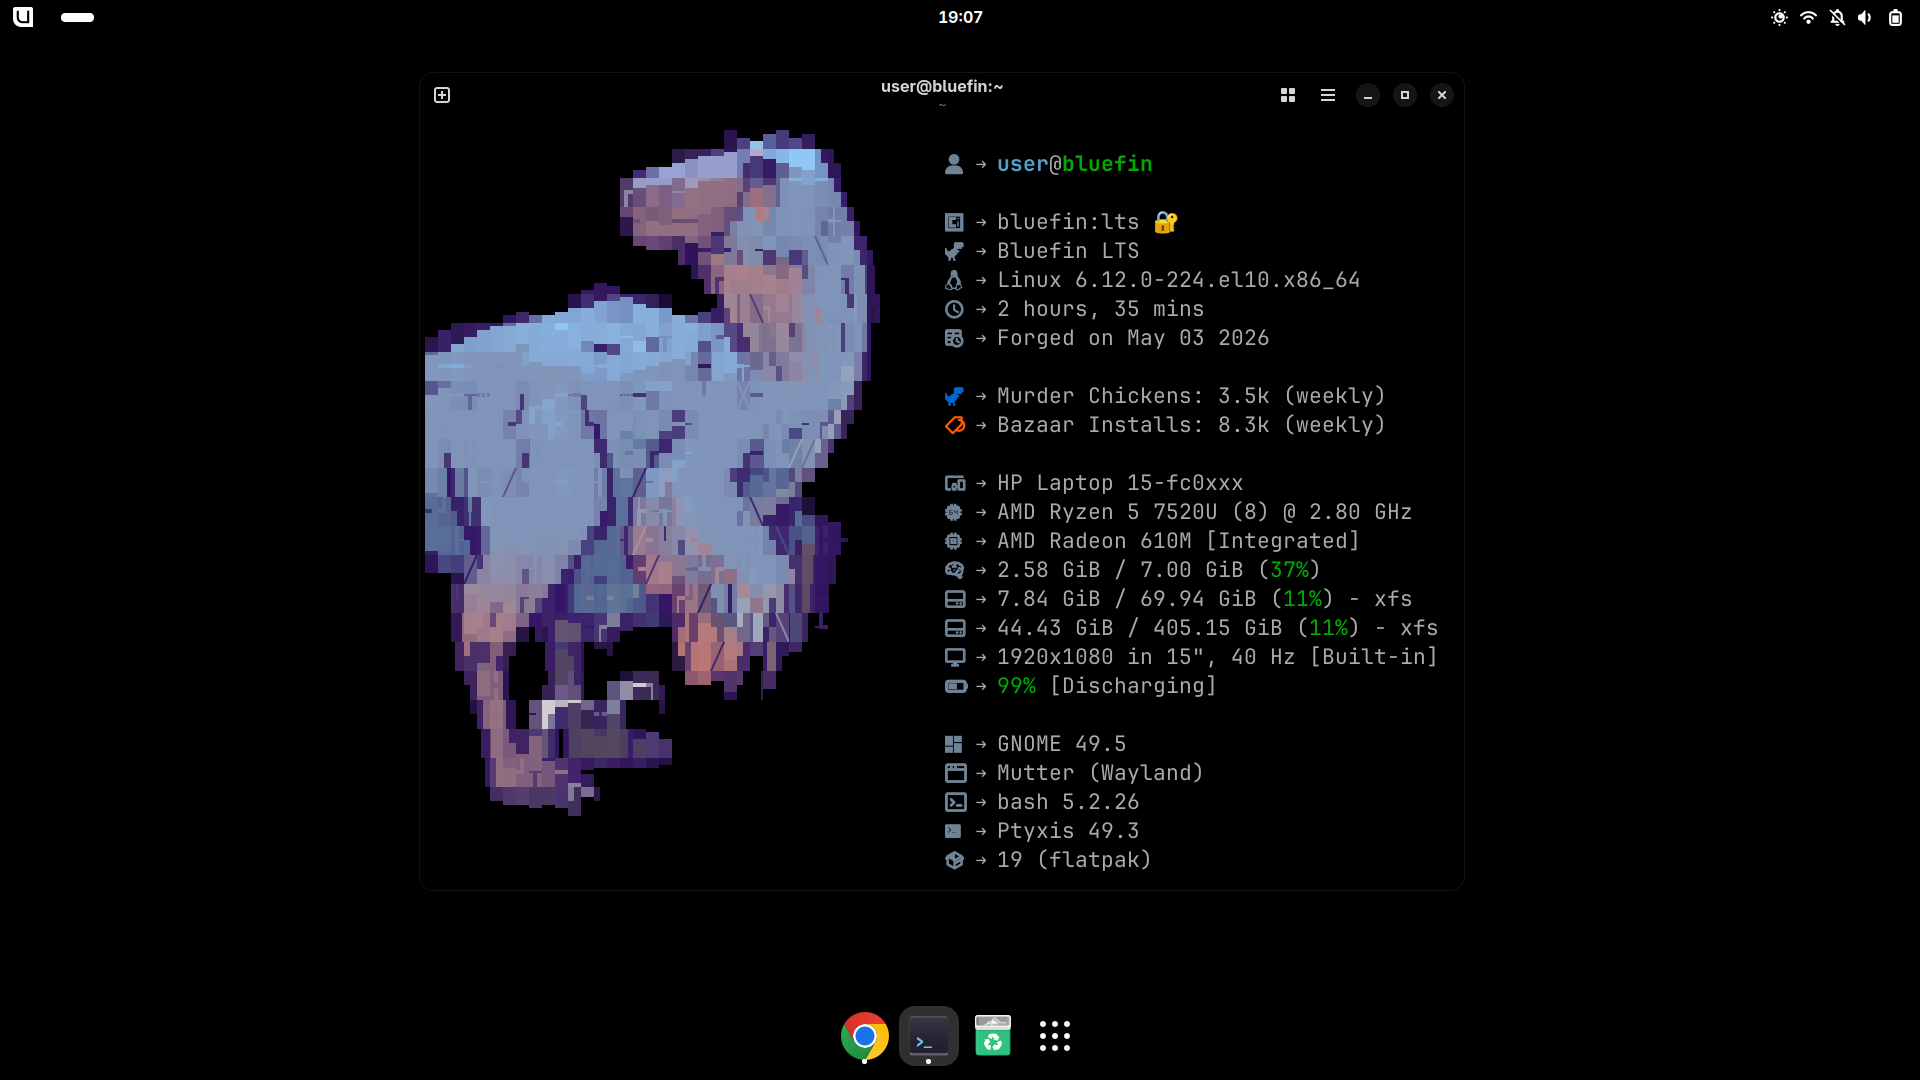This screenshot has height=1080, width=1920.
Task: Click the Bluefin logo in top bar
Action: click(x=23, y=17)
